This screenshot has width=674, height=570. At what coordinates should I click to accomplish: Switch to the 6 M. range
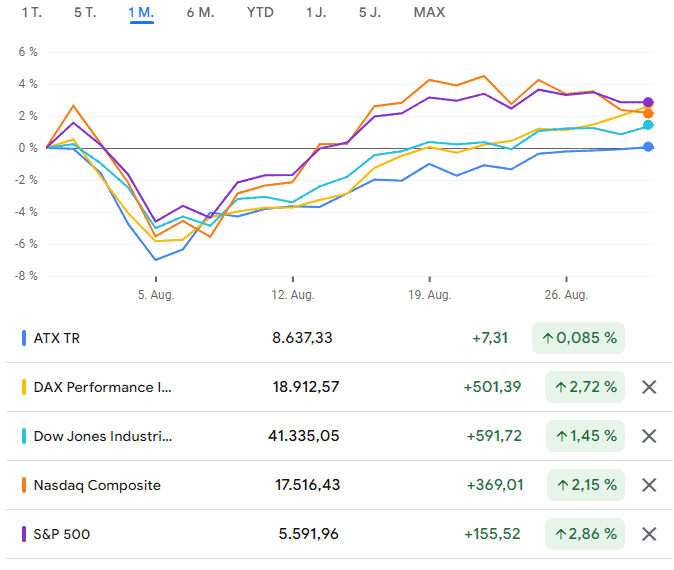200,12
